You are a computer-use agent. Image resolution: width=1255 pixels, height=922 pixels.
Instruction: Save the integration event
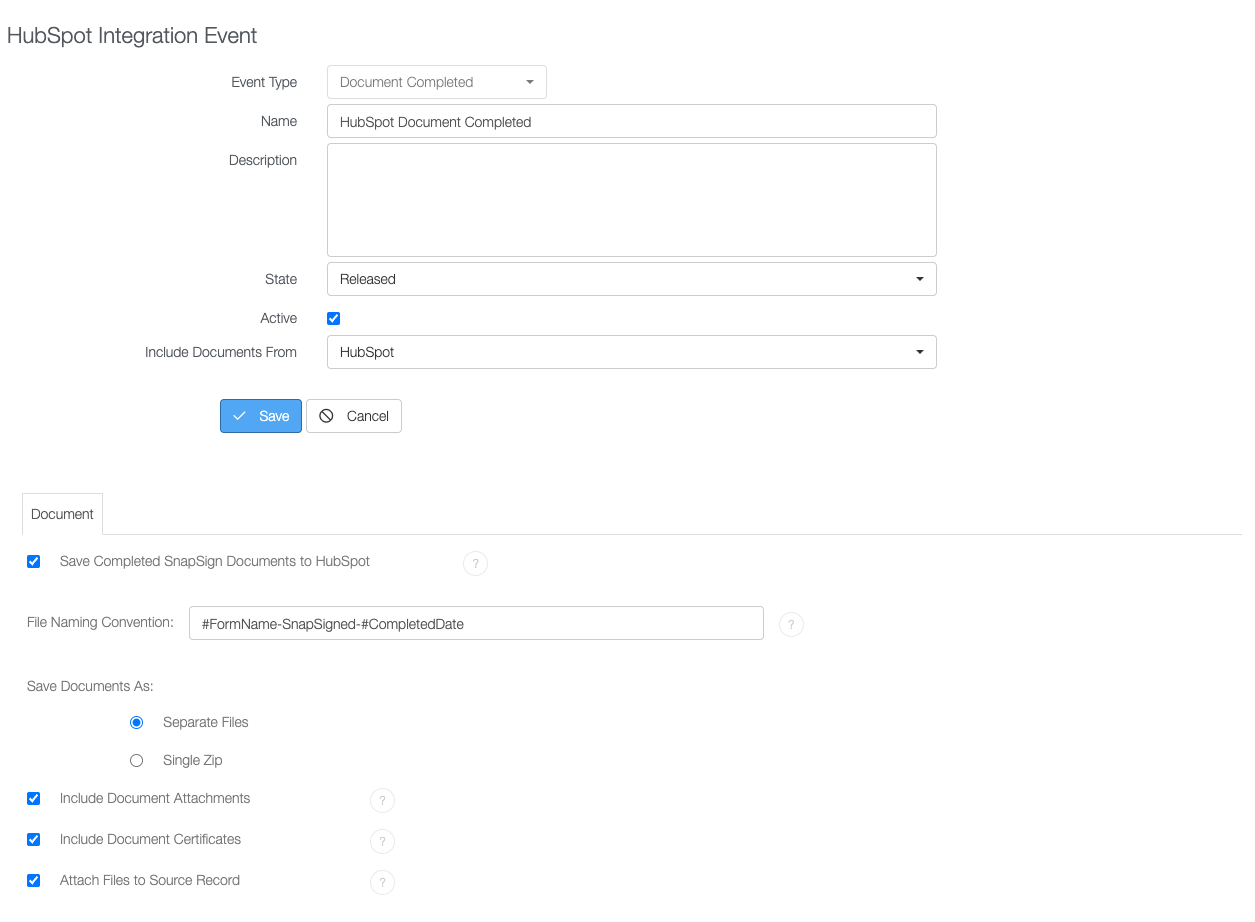point(261,416)
